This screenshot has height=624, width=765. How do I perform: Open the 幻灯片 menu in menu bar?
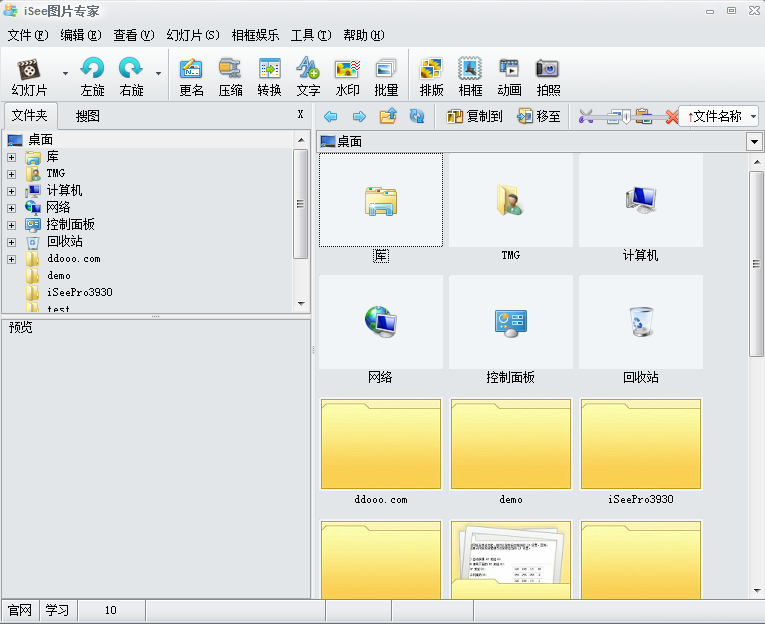coord(193,35)
